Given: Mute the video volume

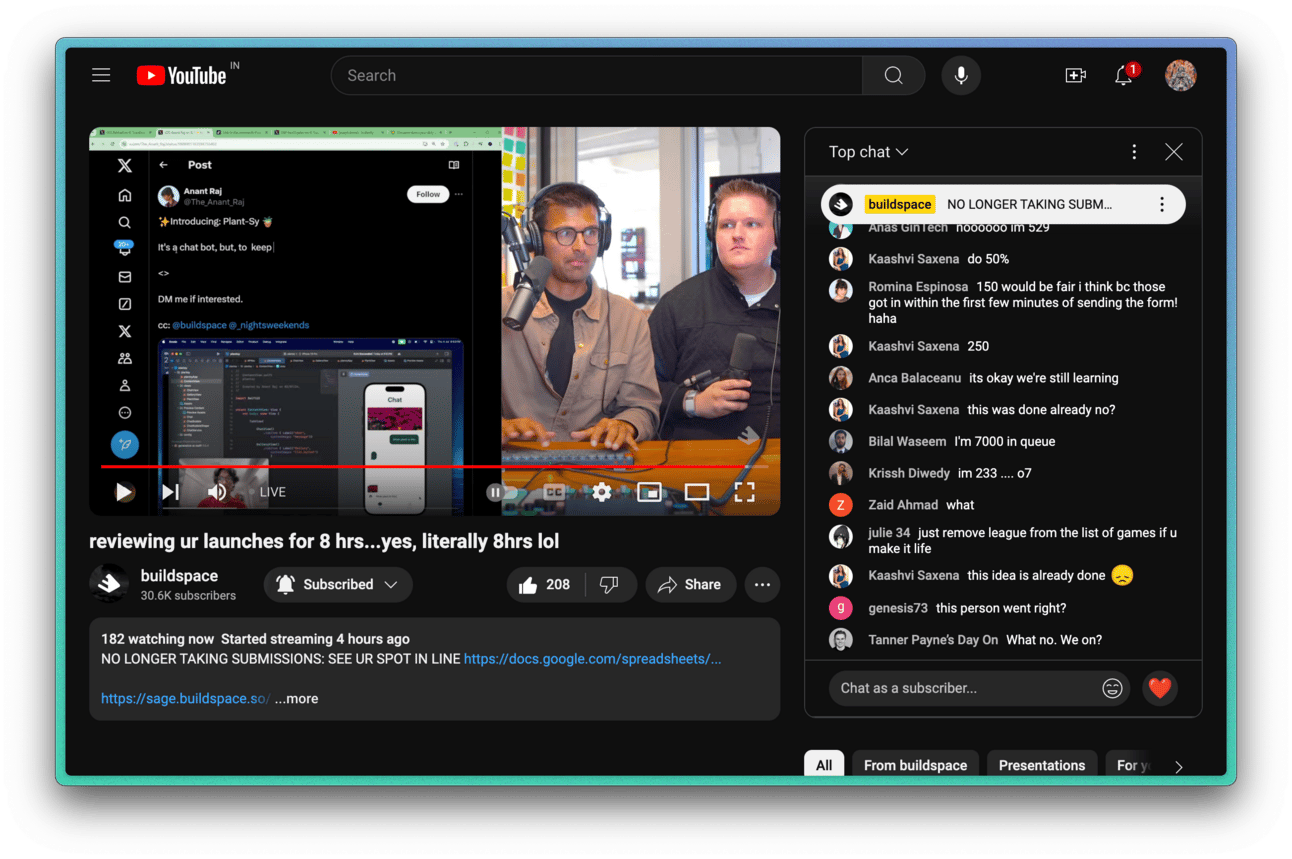Looking at the screenshot, I should 217,492.
